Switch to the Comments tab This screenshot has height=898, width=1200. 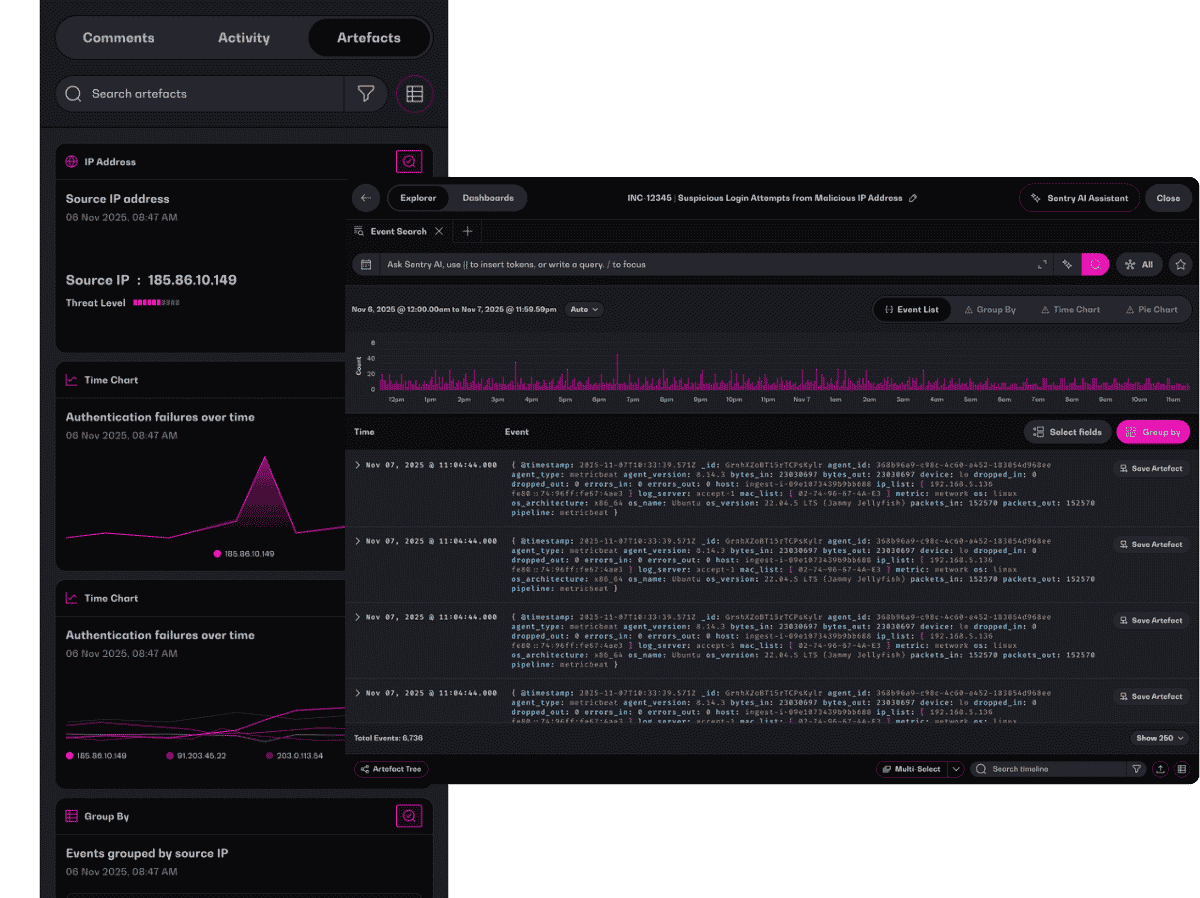[119, 38]
